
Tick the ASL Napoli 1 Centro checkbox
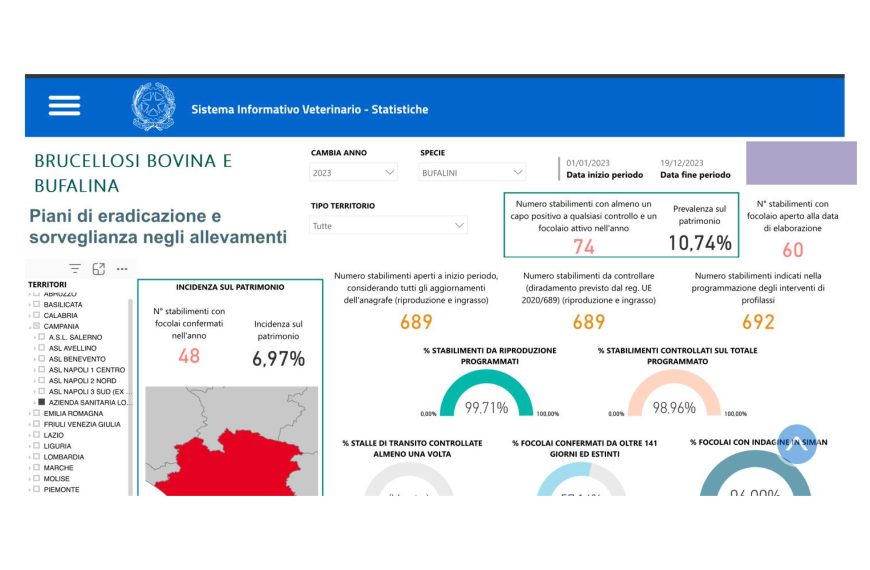[42, 370]
